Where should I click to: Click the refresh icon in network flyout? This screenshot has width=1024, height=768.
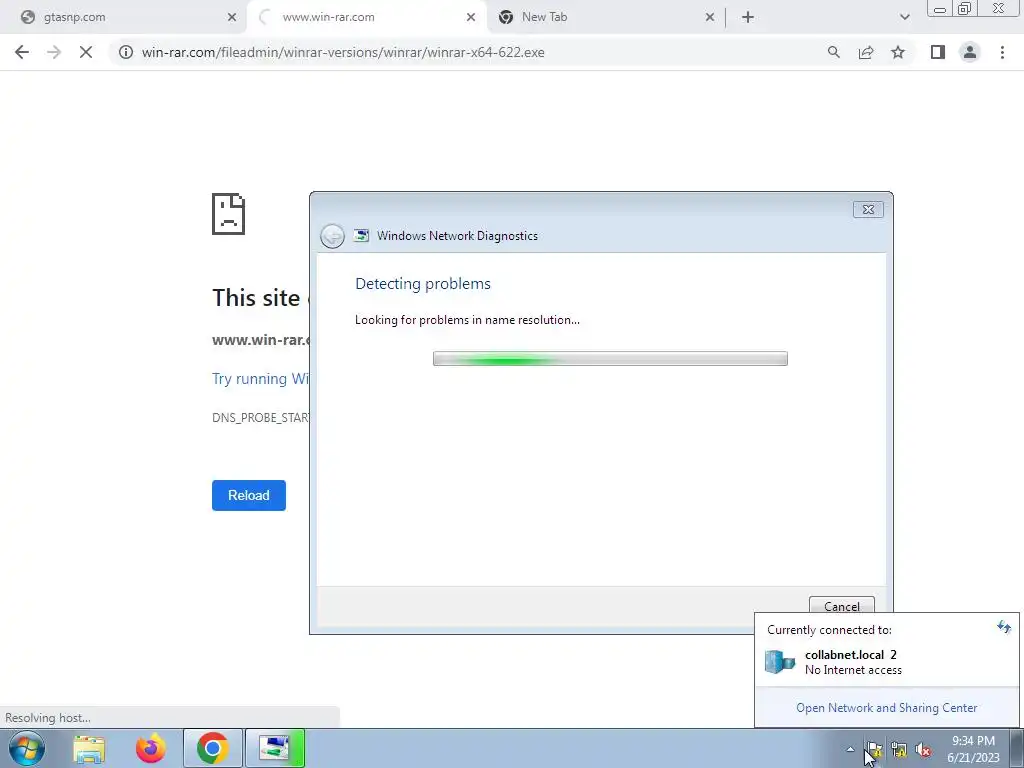tap(1004, 628)
